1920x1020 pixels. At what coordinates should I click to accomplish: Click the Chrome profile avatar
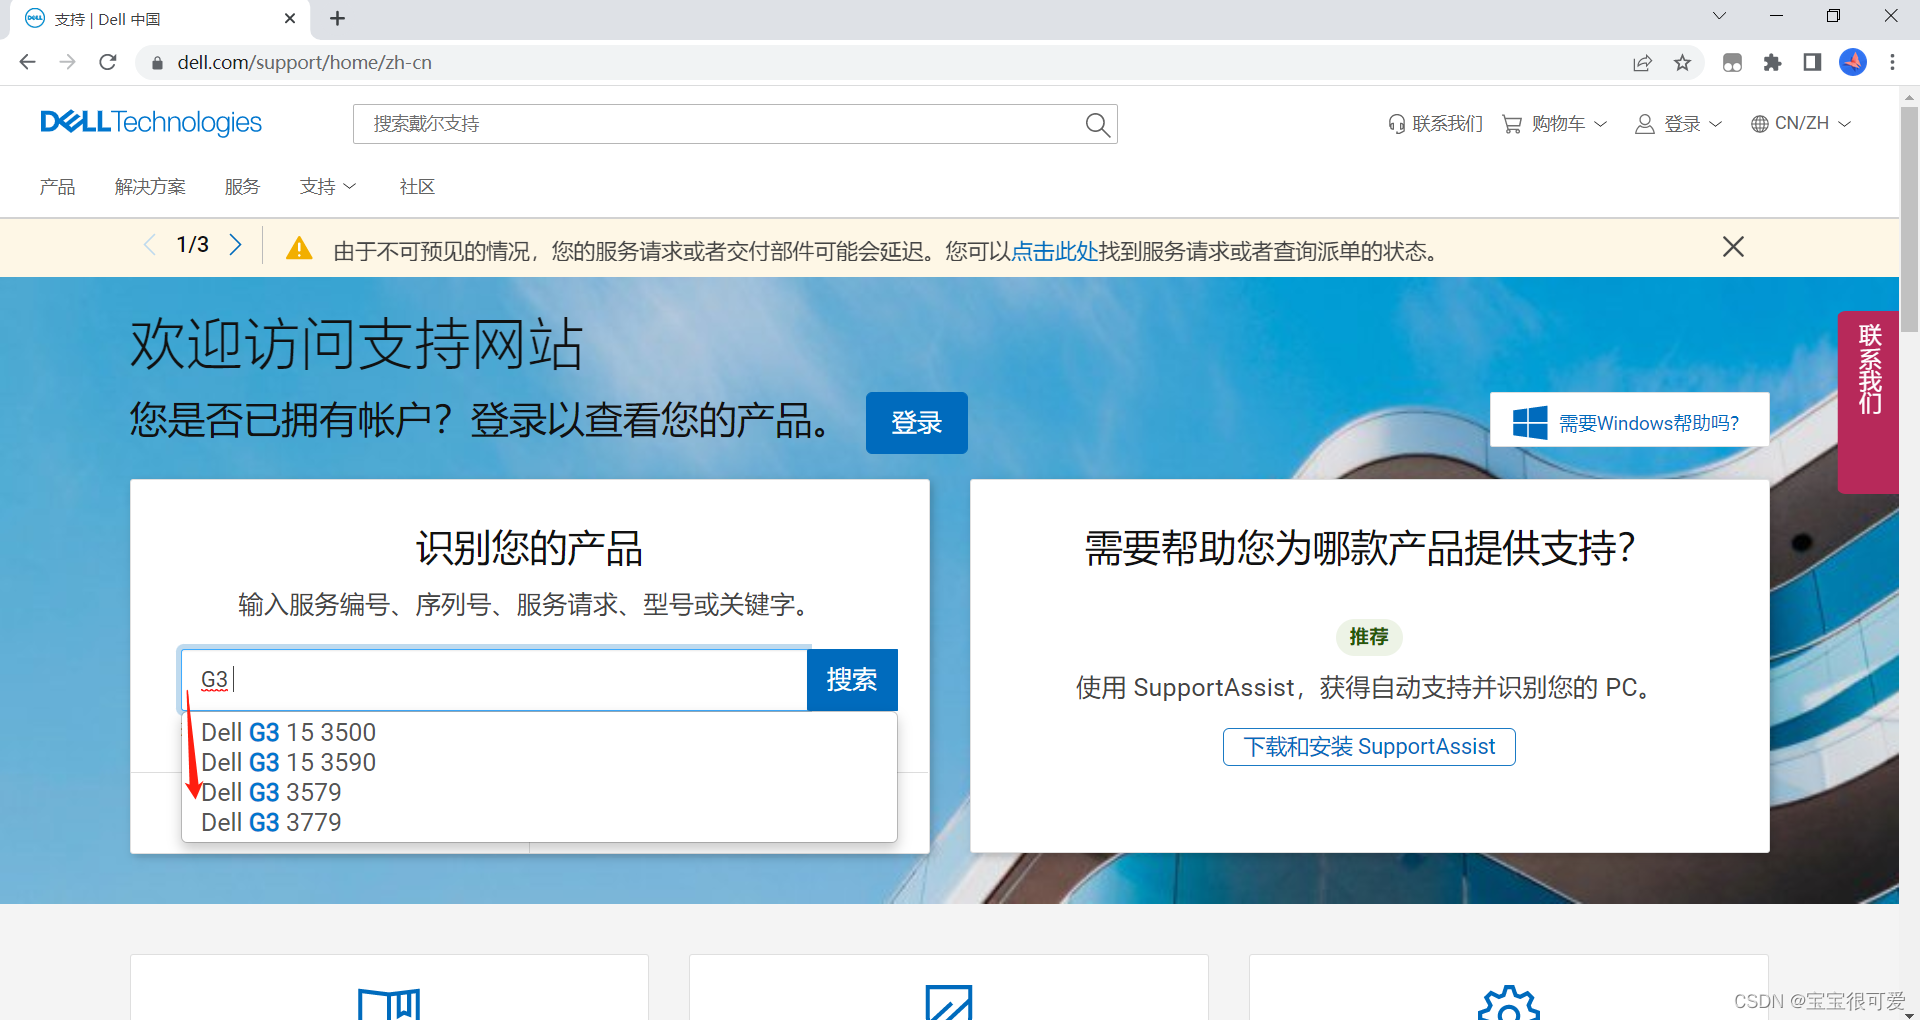pyautogui.click(x=1853, y=62)
